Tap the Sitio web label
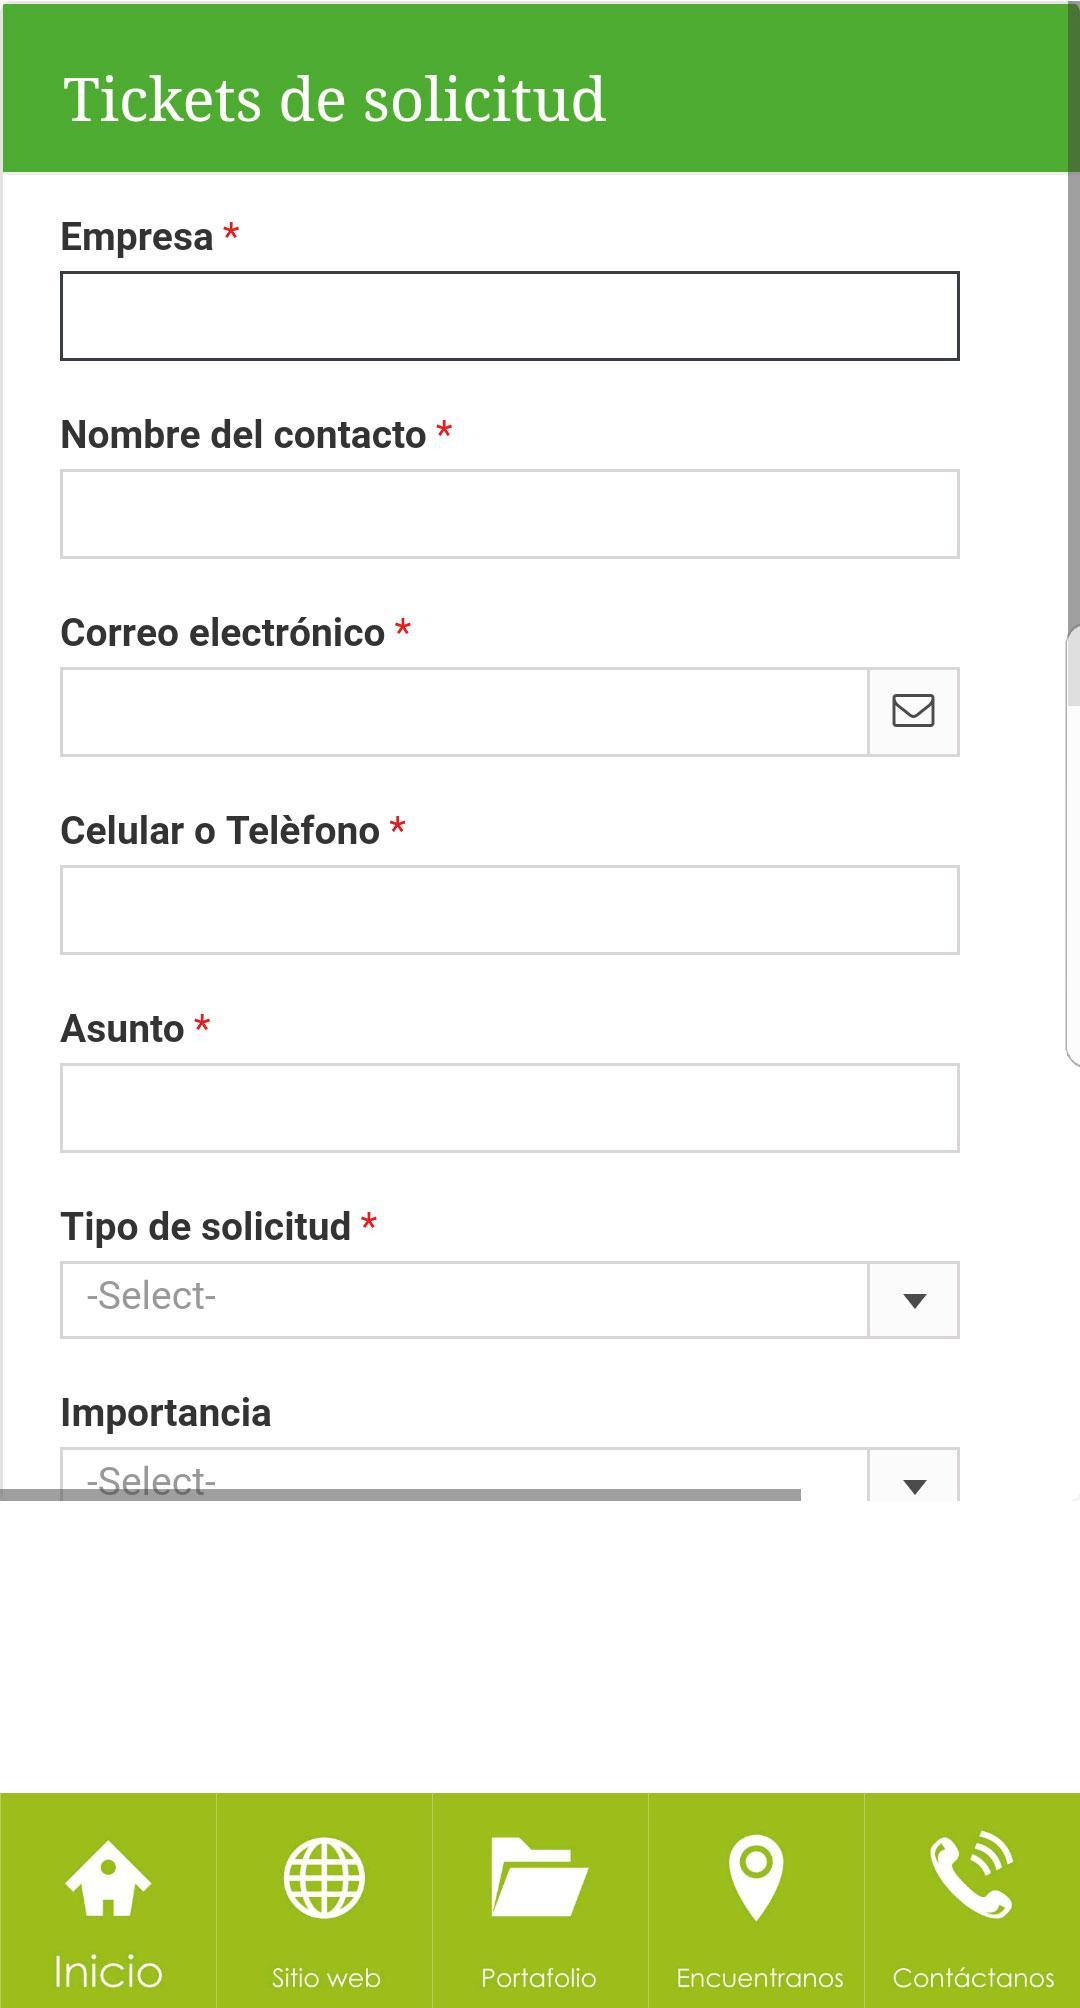The height and width of the screenshot is (2008, 1080). tap(326, 1977)
